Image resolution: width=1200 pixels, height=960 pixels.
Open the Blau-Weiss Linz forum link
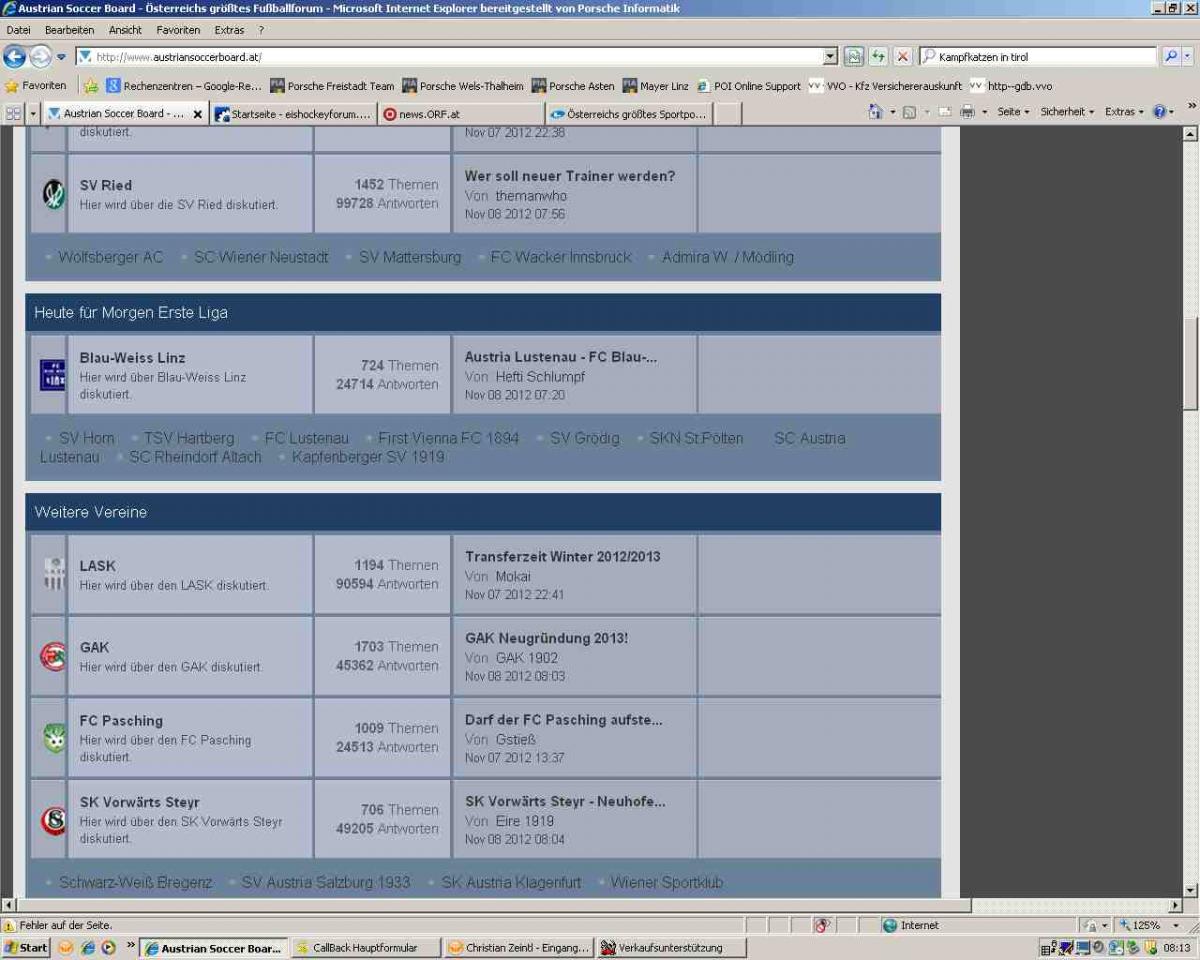pyautogui.click(x=132, y=357)
